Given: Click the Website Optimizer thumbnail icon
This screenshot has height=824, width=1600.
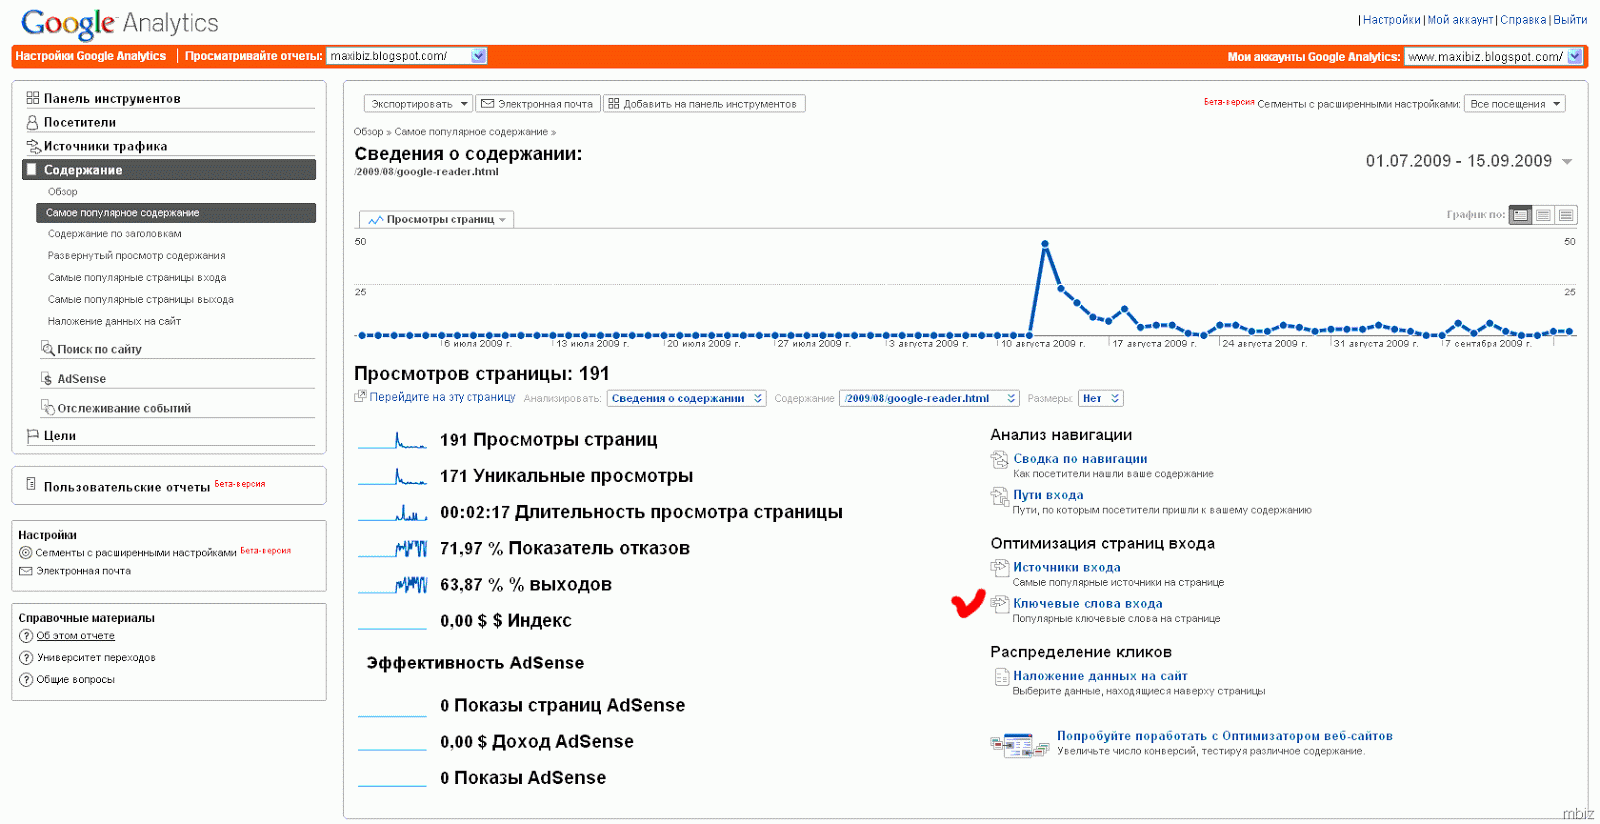Looking at the screenshot, I should point(1019,745).
